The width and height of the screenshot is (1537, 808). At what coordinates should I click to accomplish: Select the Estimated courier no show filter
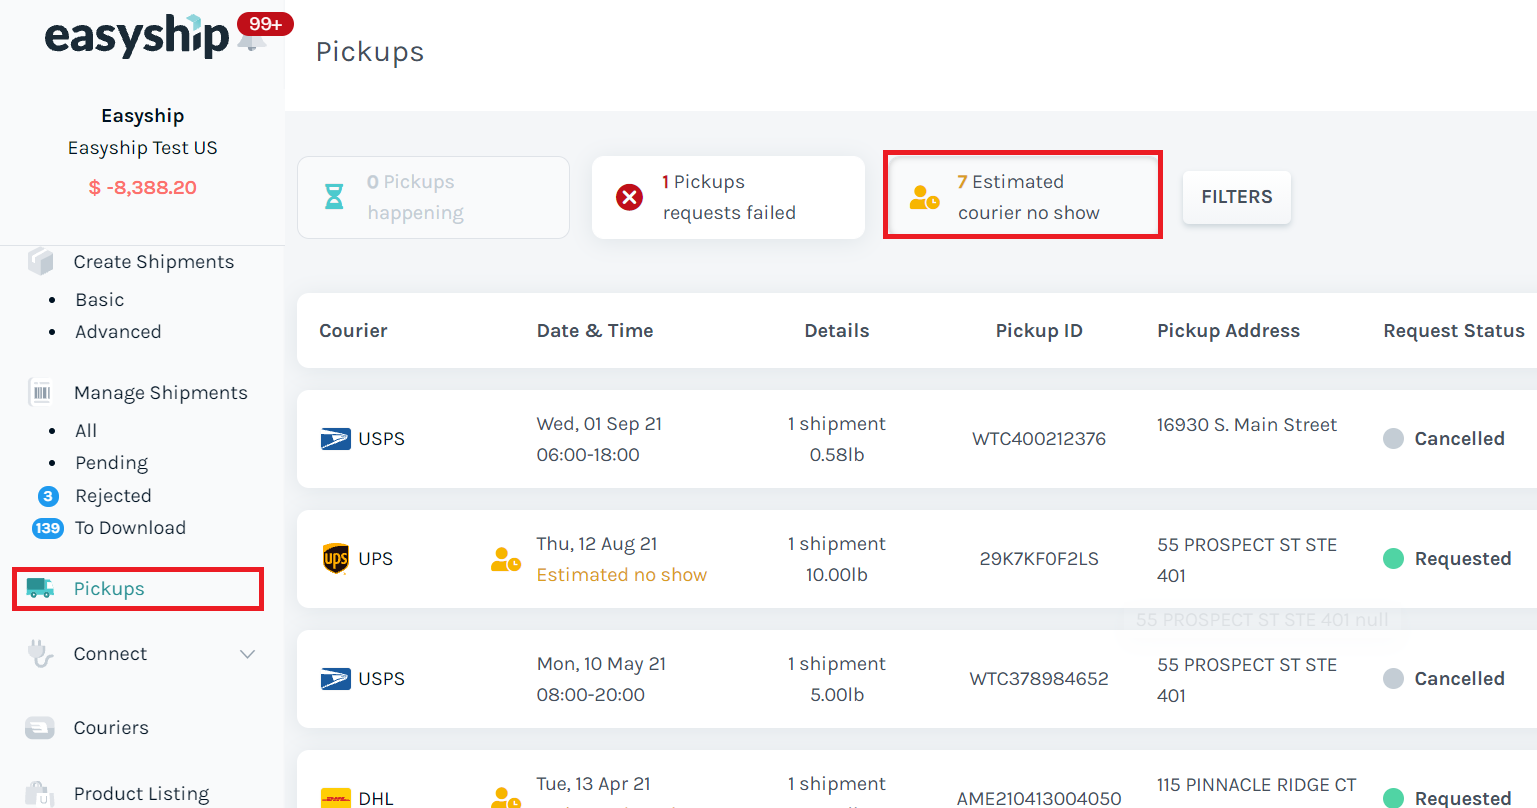[x=1022, y=197]
